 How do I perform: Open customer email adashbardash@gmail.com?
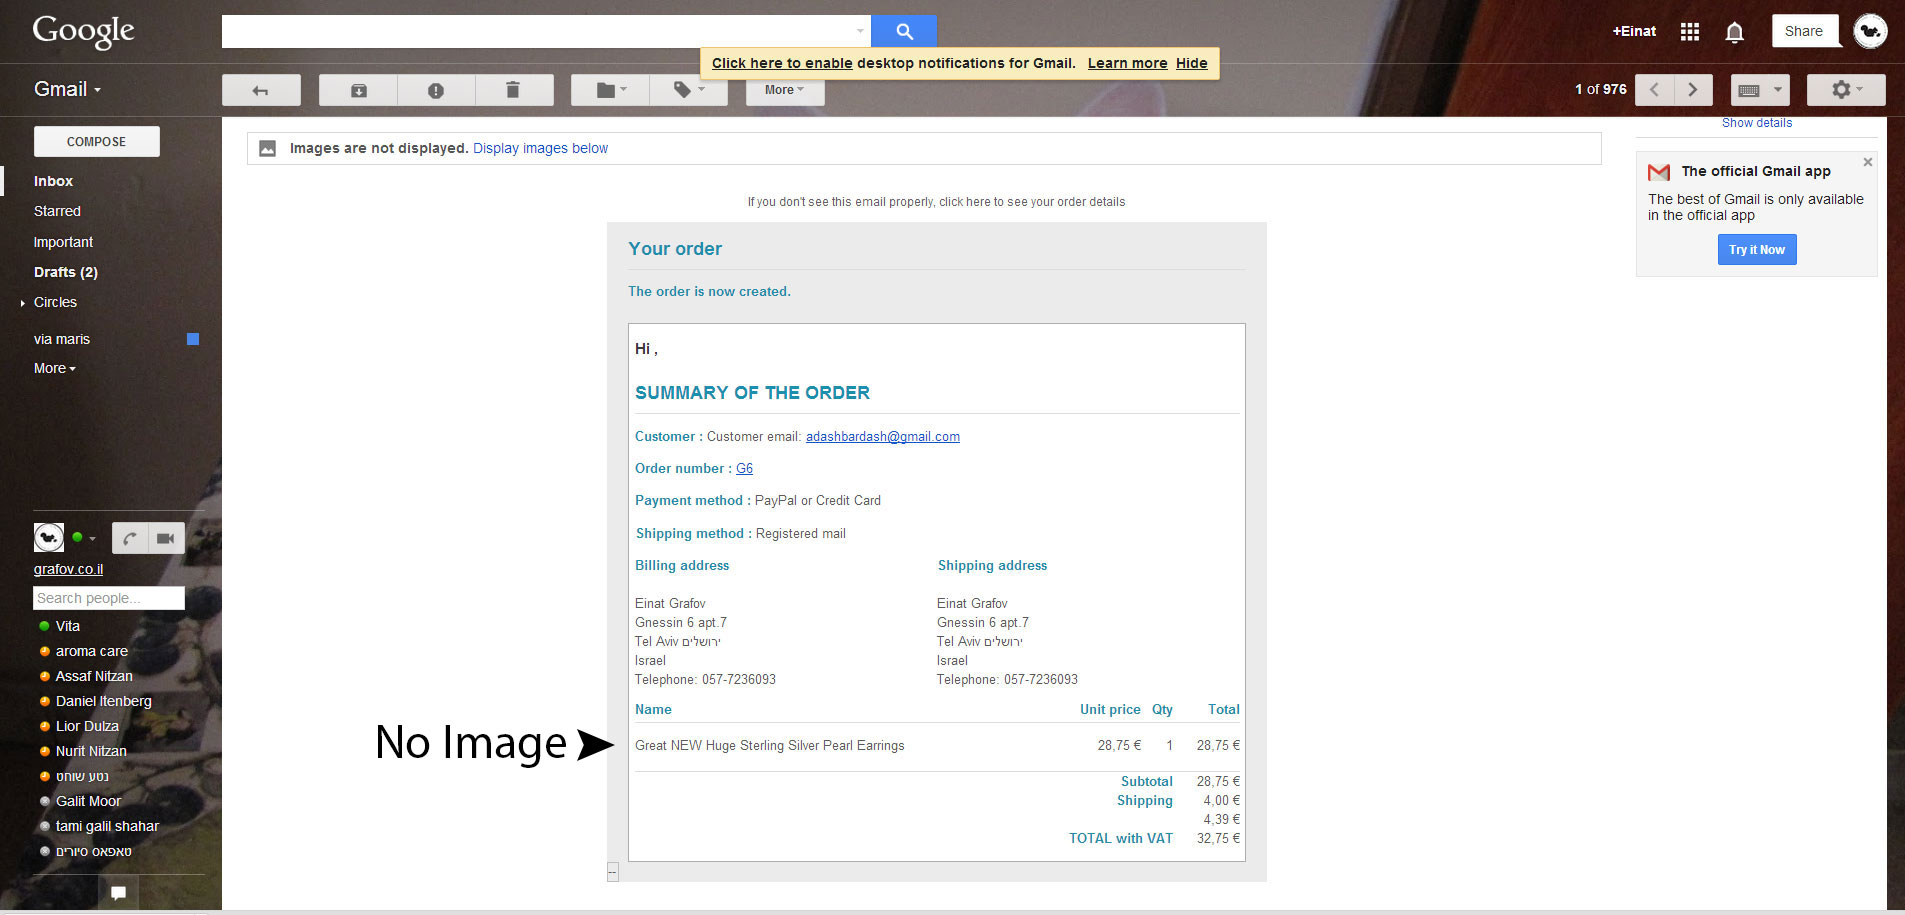[x=883, y=437]
